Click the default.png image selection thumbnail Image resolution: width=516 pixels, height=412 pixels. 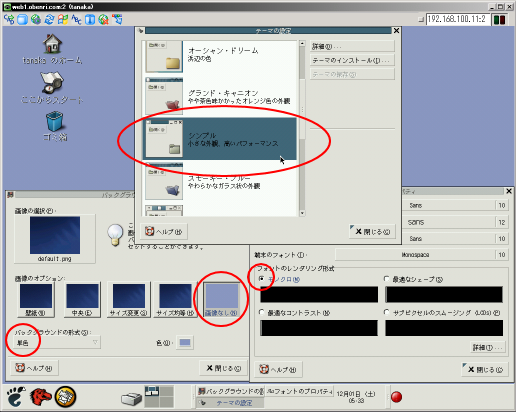pyautogui.click(x=55, y=239)
